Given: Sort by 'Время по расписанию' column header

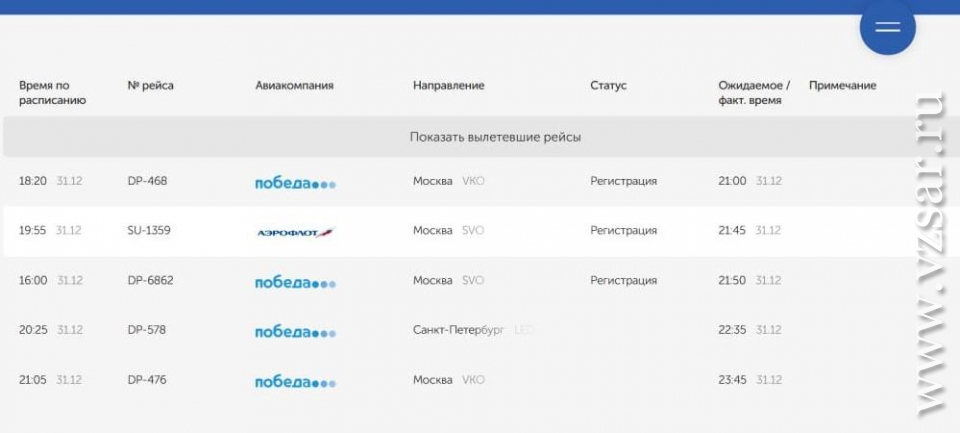Looking at the screenshot, I should click(x=52, y=93).
